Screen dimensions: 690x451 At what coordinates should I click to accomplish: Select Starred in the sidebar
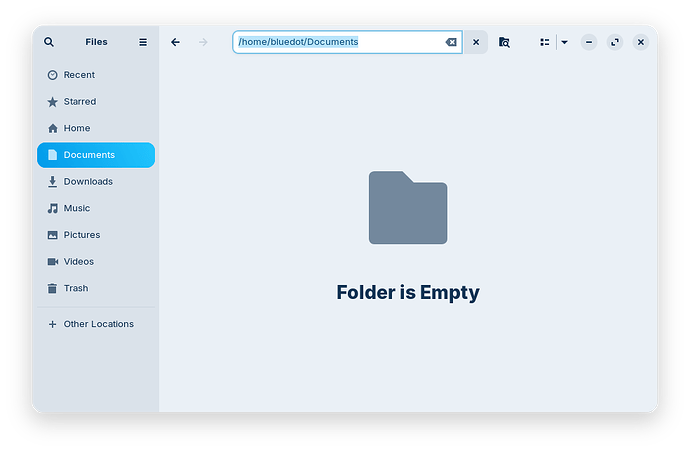click(79, 102)
